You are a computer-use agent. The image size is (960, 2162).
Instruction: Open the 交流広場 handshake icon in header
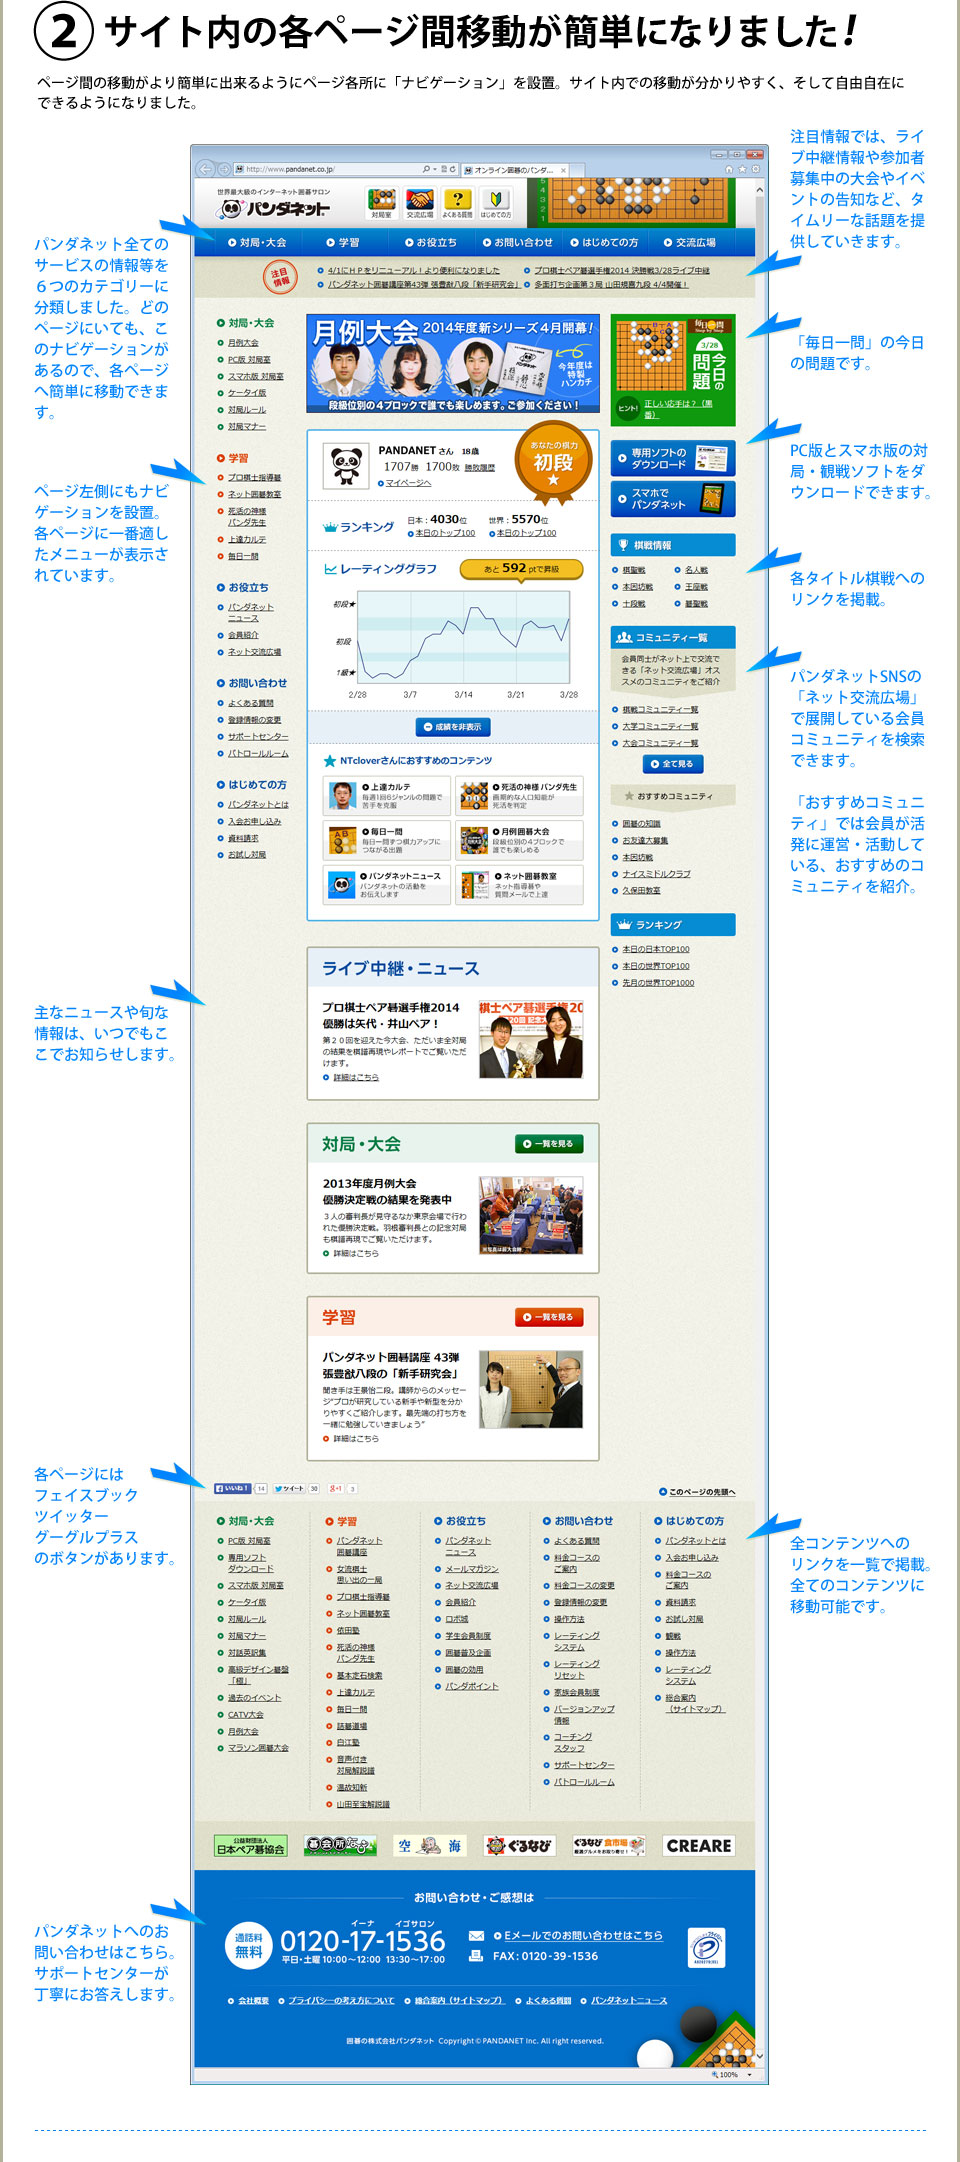pos(420,204)
